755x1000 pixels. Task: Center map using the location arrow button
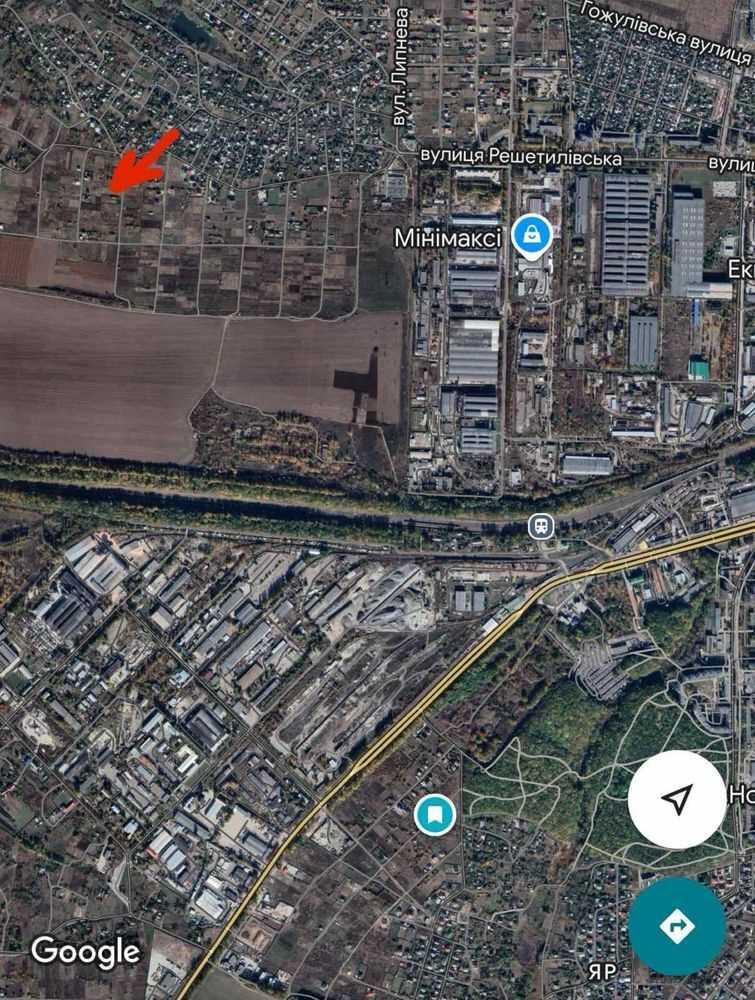[x=677, y=799]
